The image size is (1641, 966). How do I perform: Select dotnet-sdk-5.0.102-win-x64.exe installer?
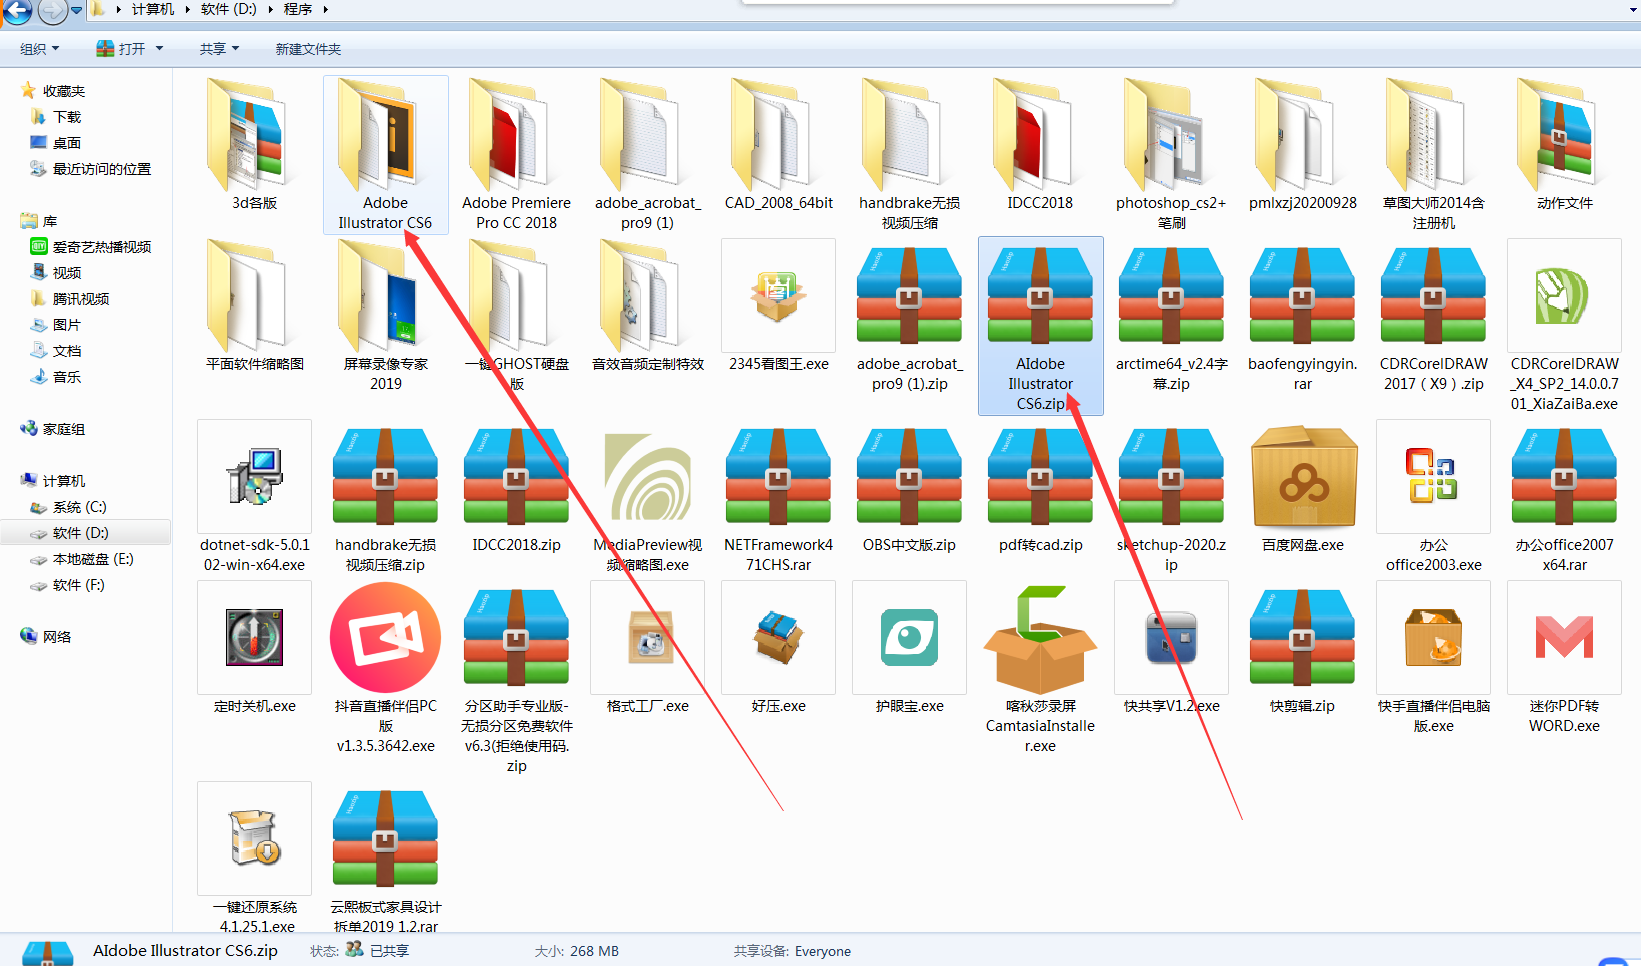pyautogui.click(x=254, y=477)
